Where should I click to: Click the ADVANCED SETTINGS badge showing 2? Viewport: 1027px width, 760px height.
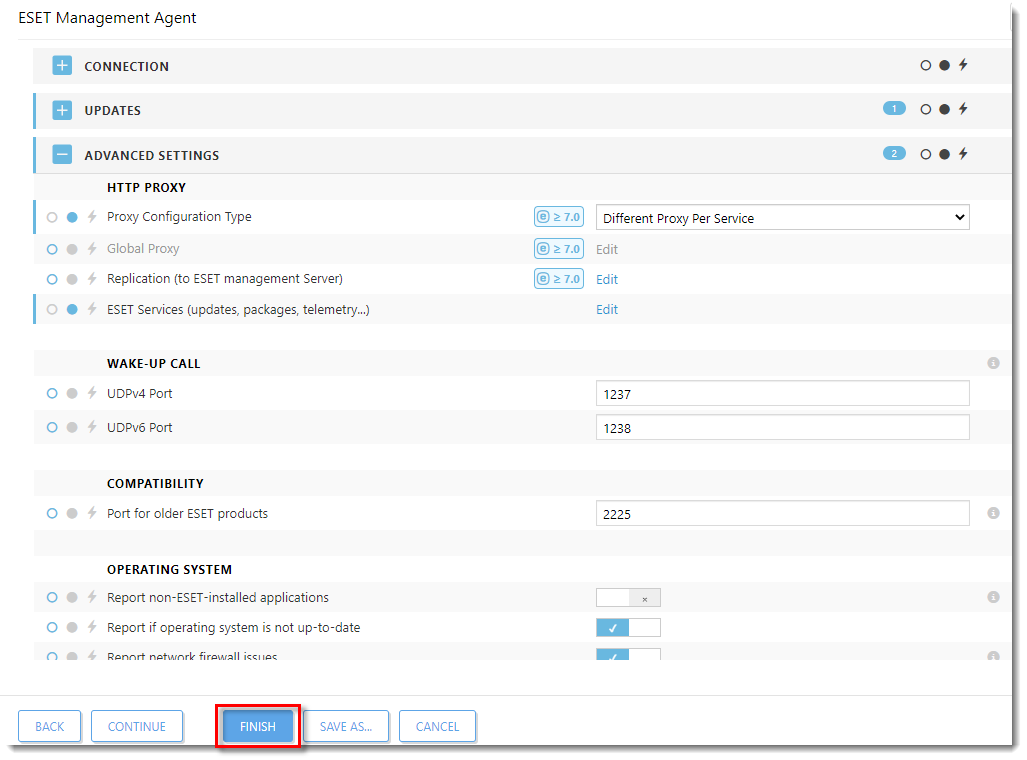point(894,153)
